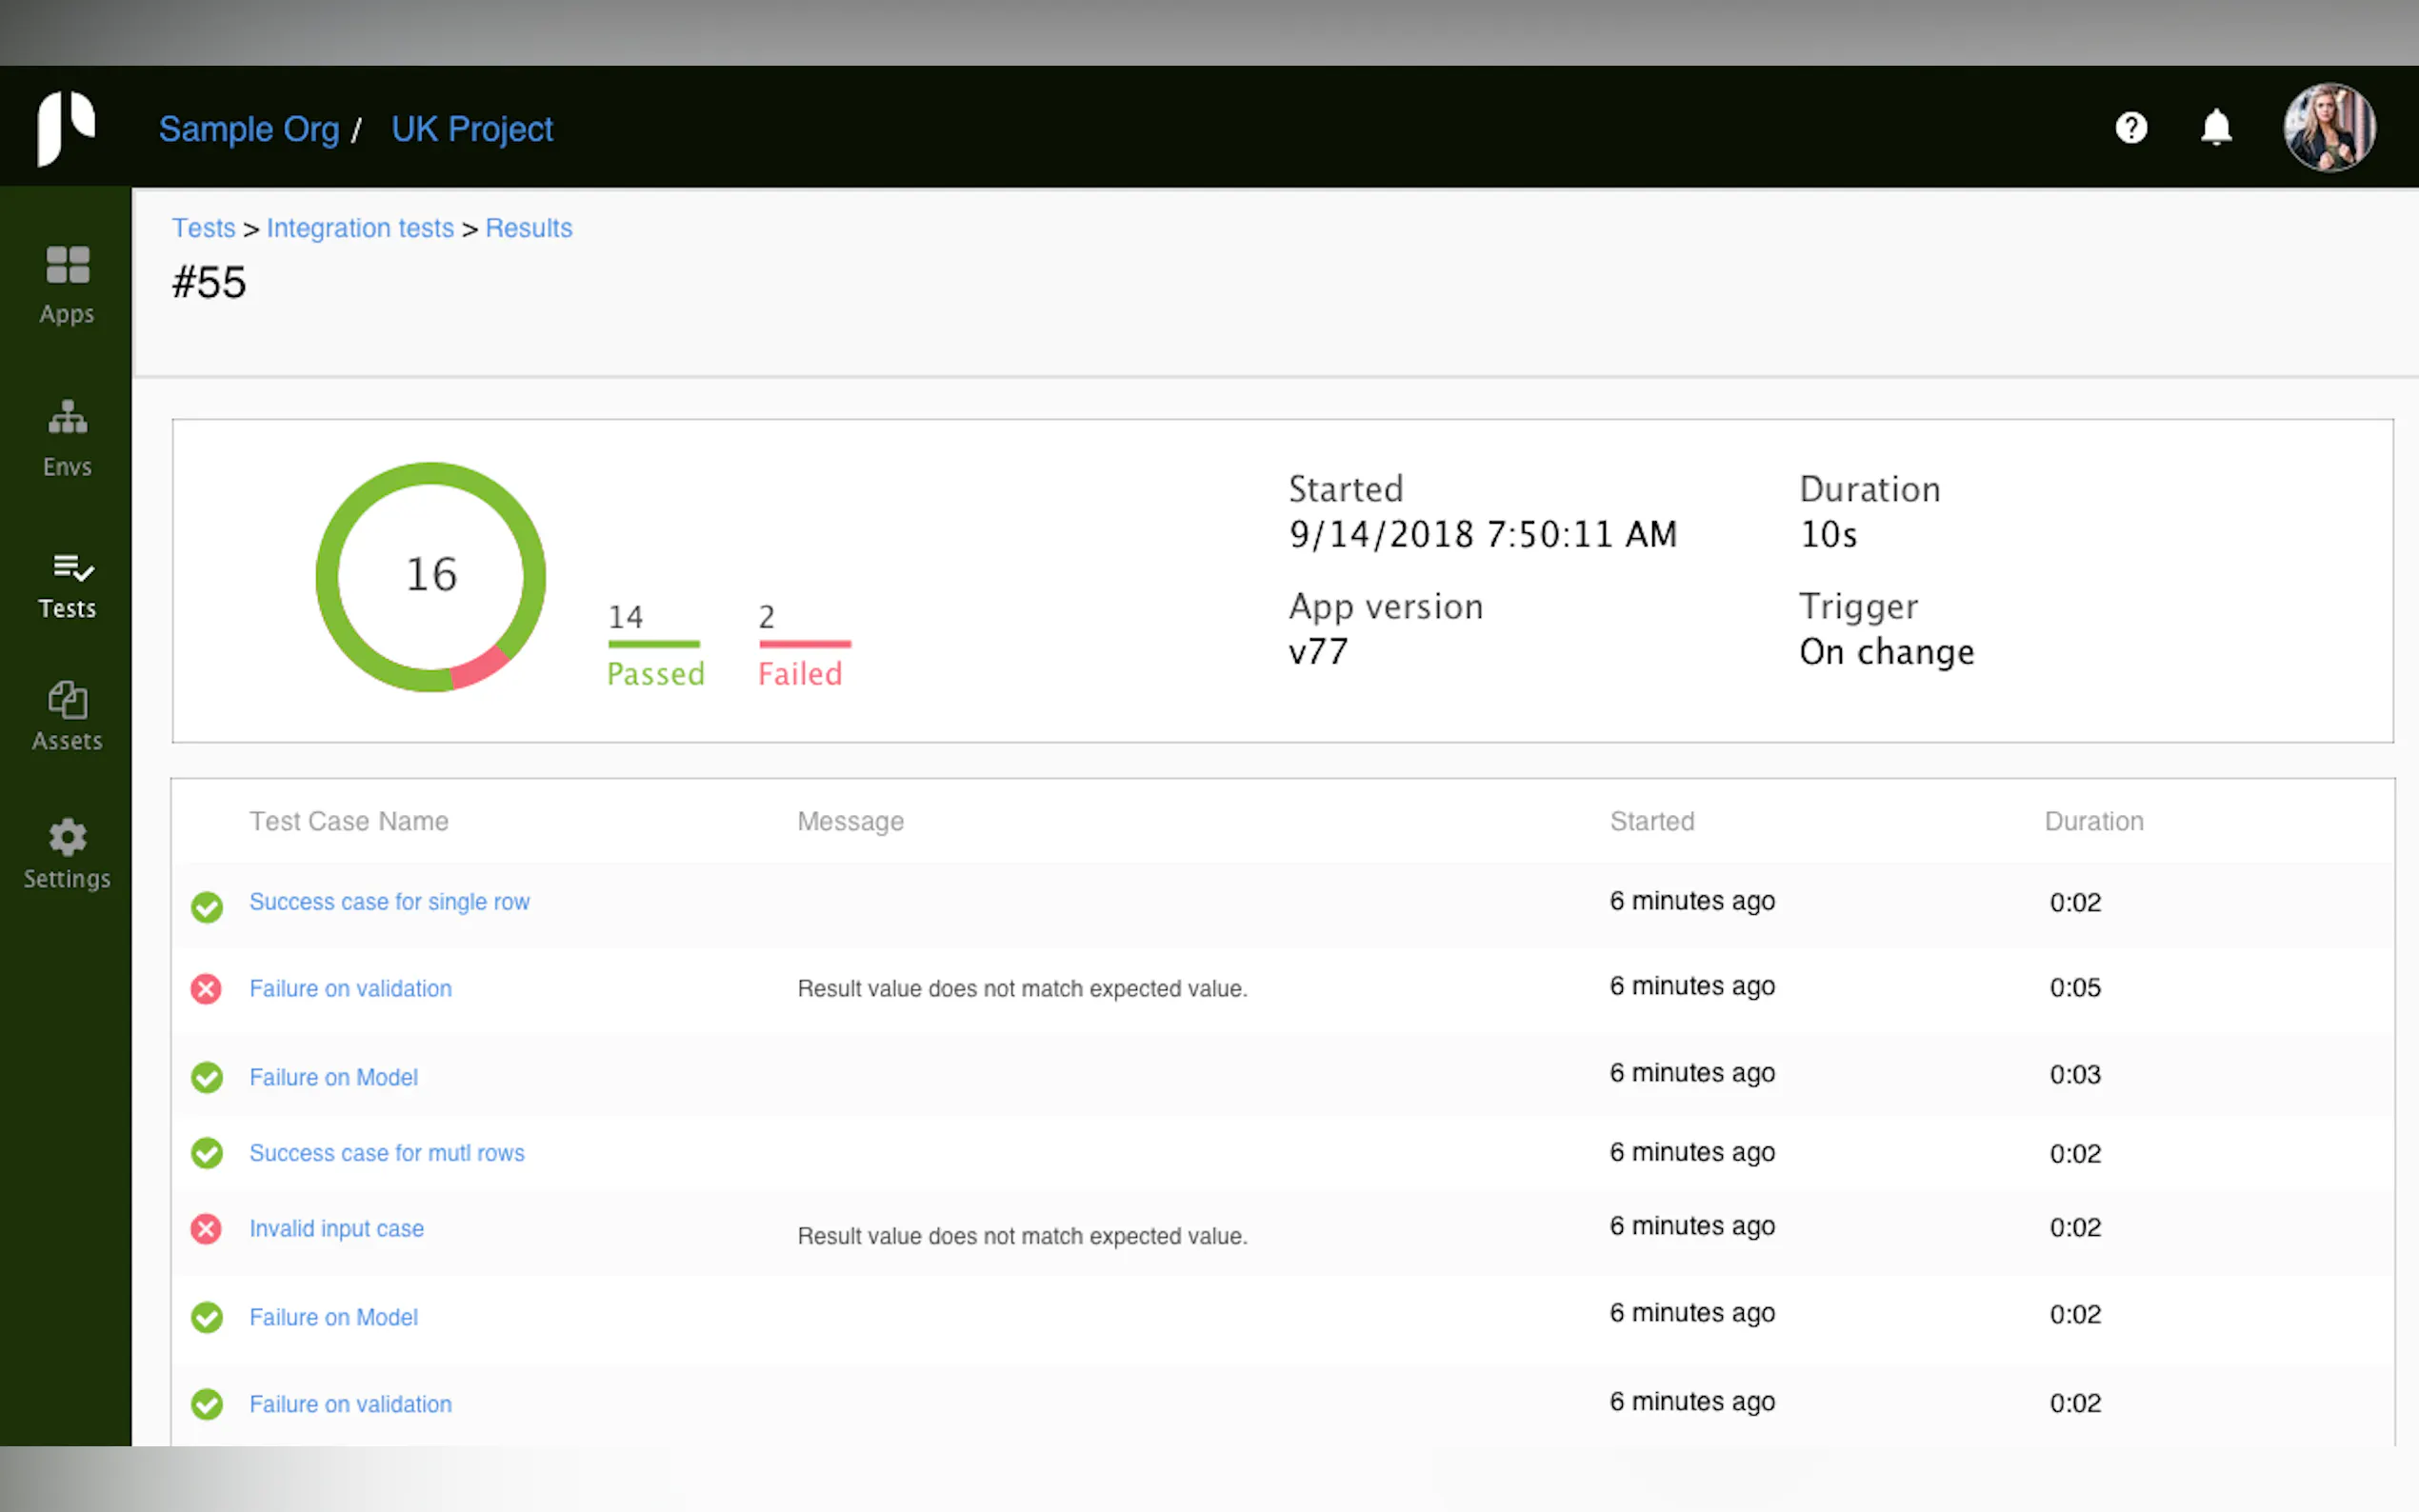Open Failure on validation failed test case
The height and width of the screenshot is (1512, 2419).
tap(350, 988)
